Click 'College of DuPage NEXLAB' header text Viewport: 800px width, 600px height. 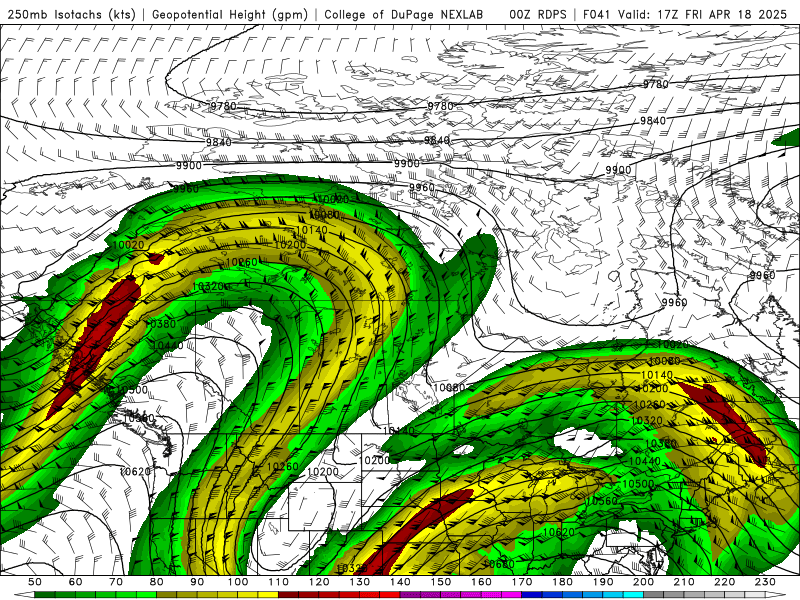[x=404, y=14]
